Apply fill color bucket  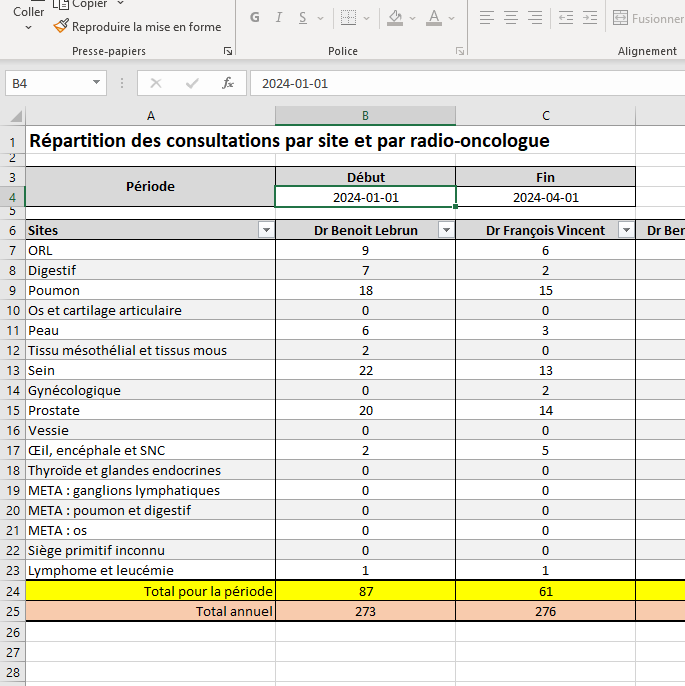point(395,18)
